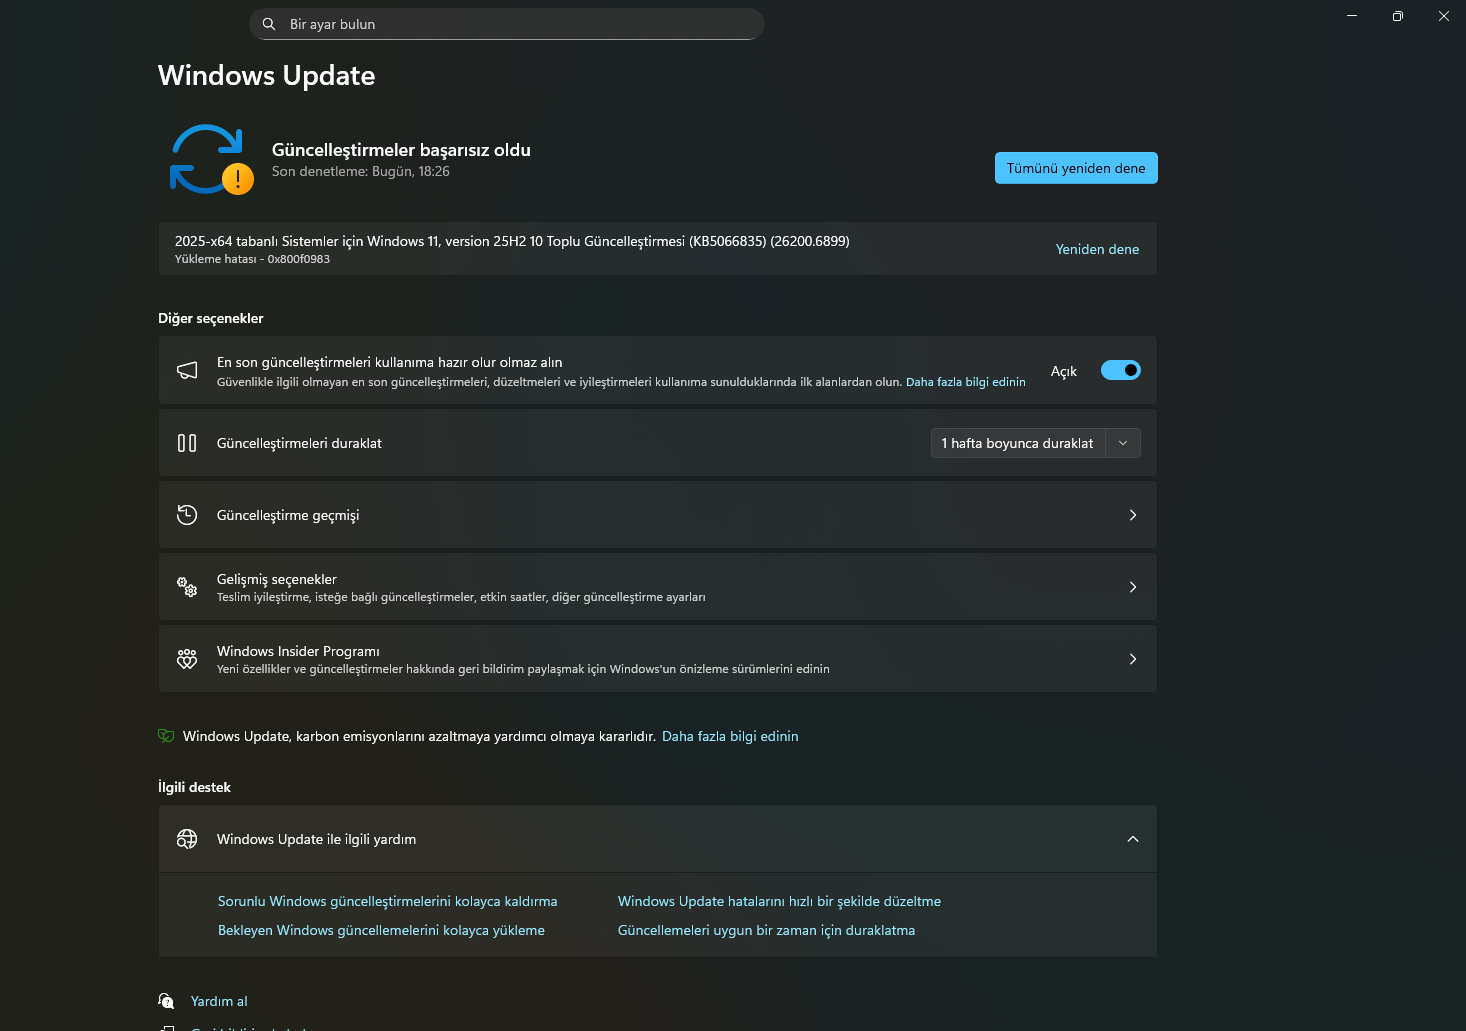
Task: Open 'Windows Update hatalarını hızlı bir şekilde düzeltme'
Action: [779, 901]
